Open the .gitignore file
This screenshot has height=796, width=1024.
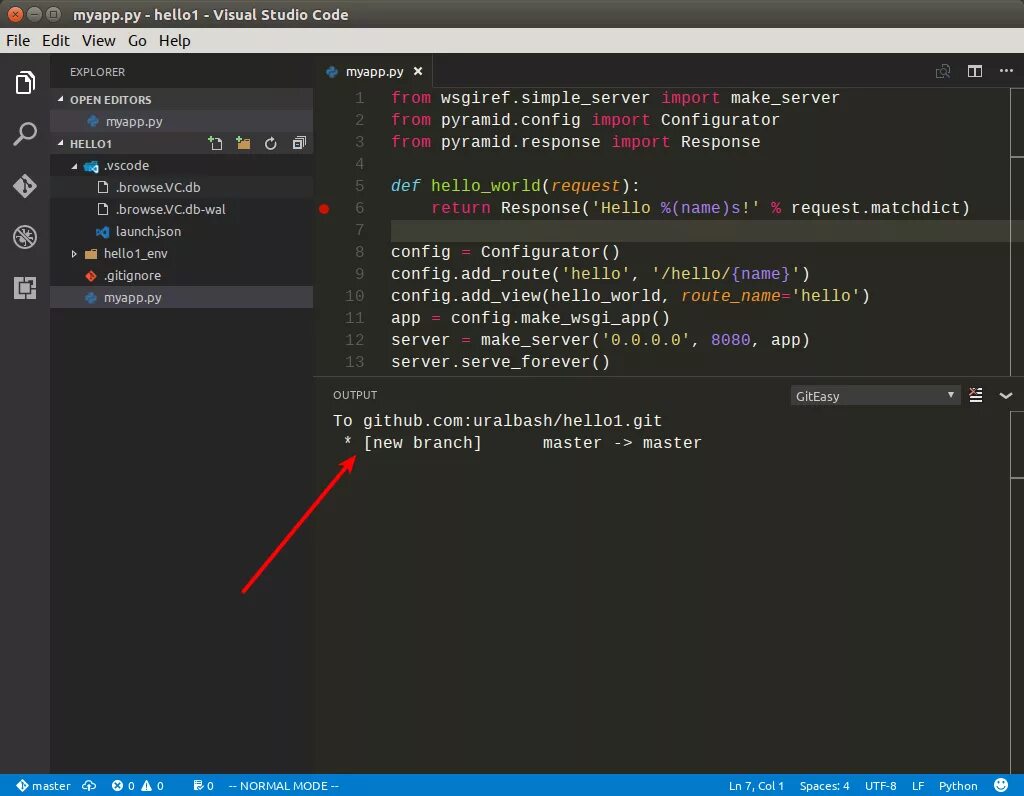(181, 276)
